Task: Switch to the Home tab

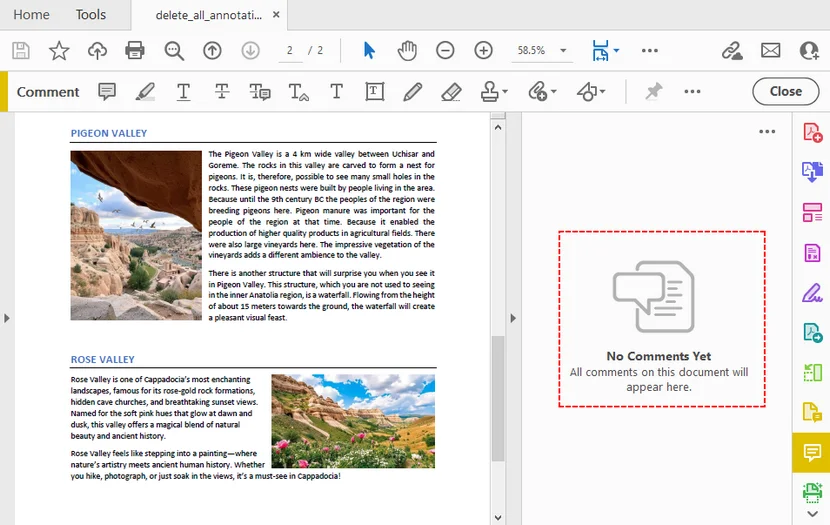Action: [31, 15]
